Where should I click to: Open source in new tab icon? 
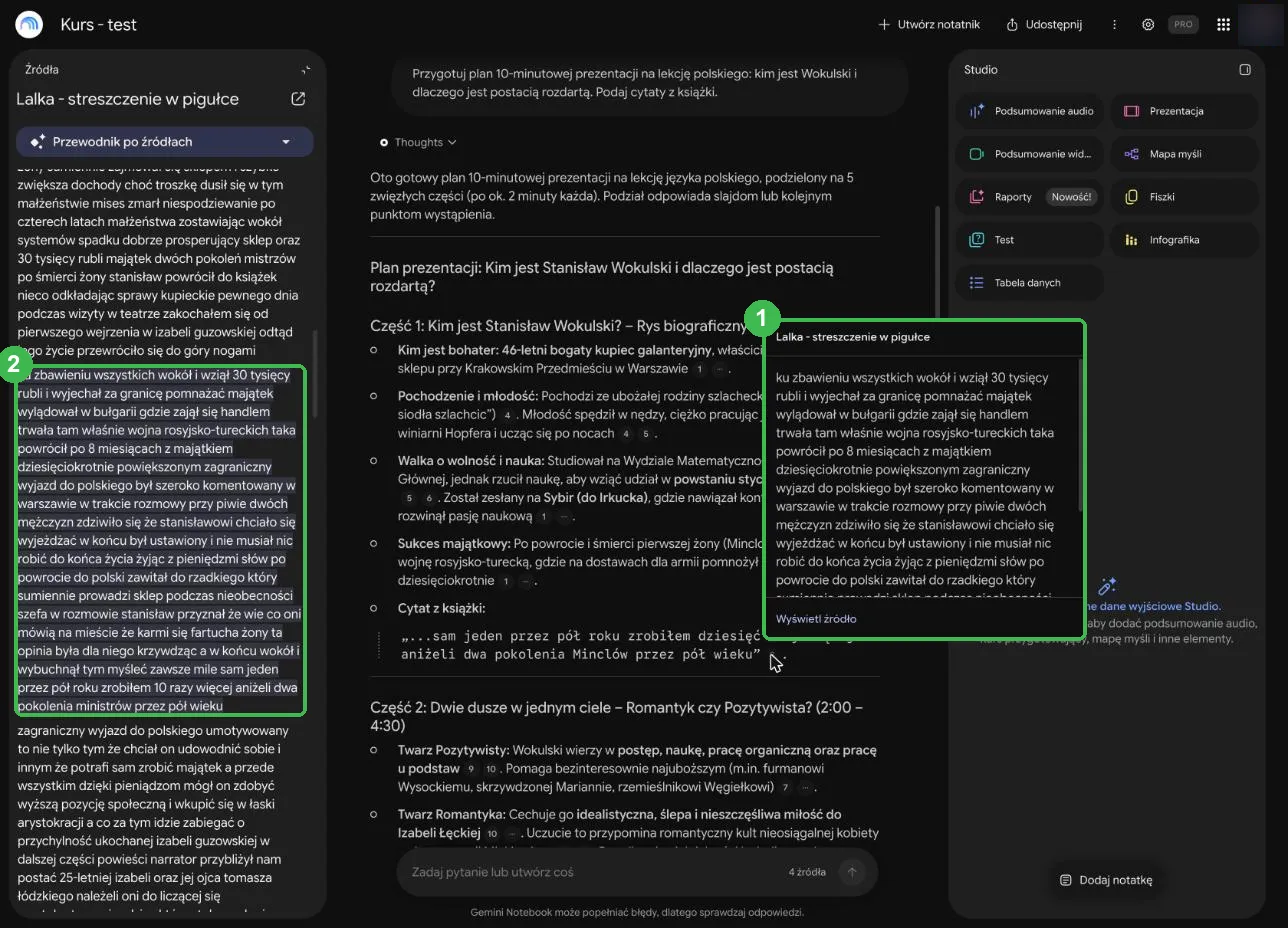(298, 99)
